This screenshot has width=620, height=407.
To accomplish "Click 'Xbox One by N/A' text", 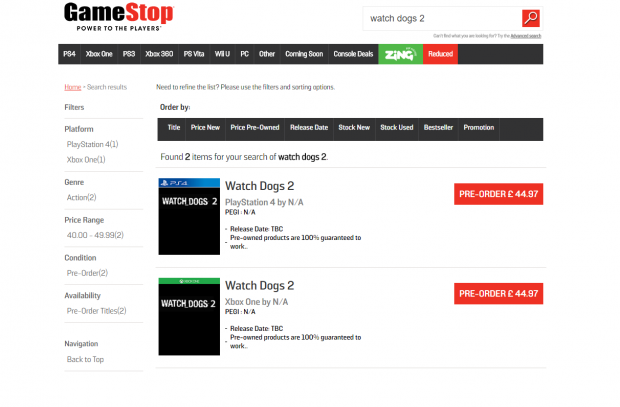I will (257, 302).
